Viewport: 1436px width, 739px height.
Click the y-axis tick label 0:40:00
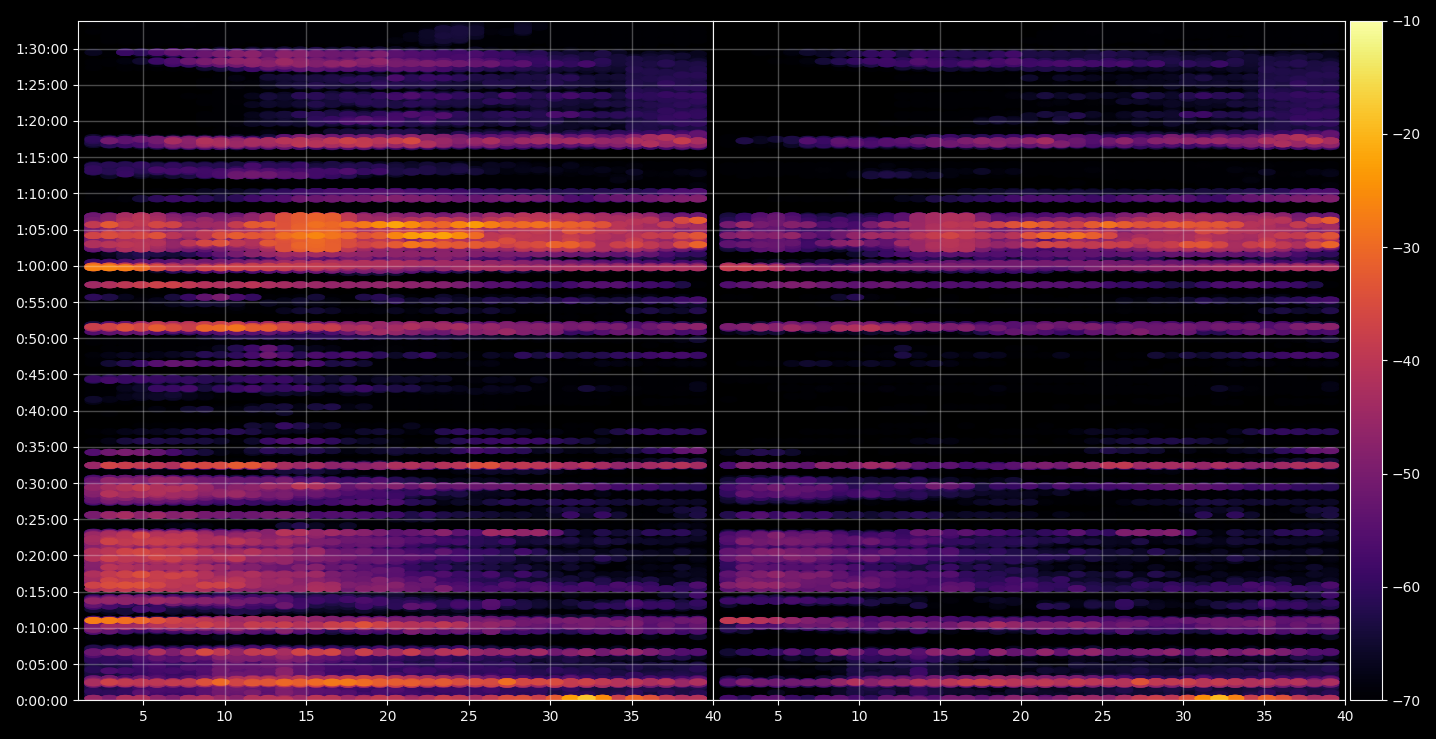pyautogui.click(x=41, y=411)
